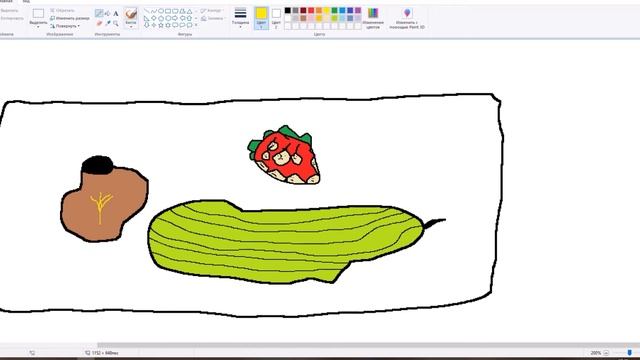
Task: Choose the Right triangle shape
Action: tap(147, 18)
